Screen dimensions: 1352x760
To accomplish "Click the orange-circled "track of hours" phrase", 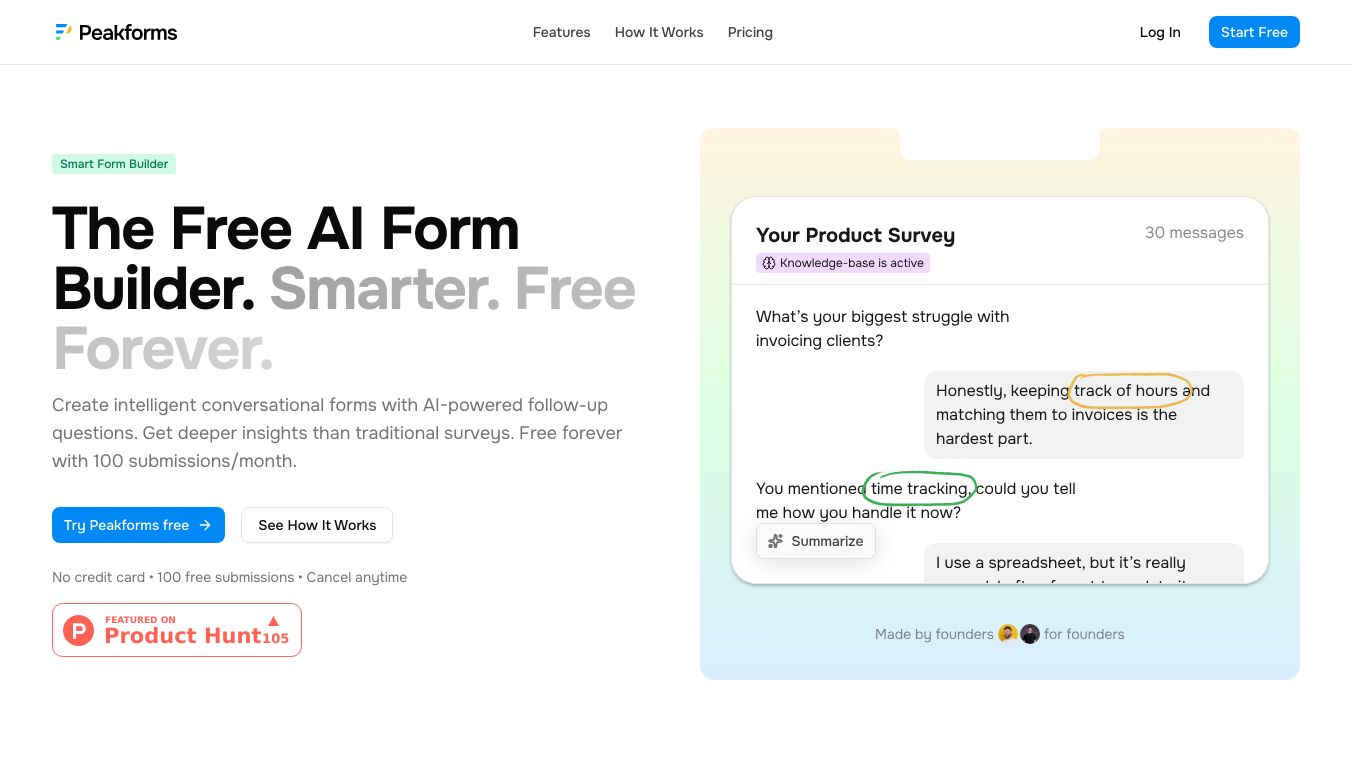I will click(1129, 390).
